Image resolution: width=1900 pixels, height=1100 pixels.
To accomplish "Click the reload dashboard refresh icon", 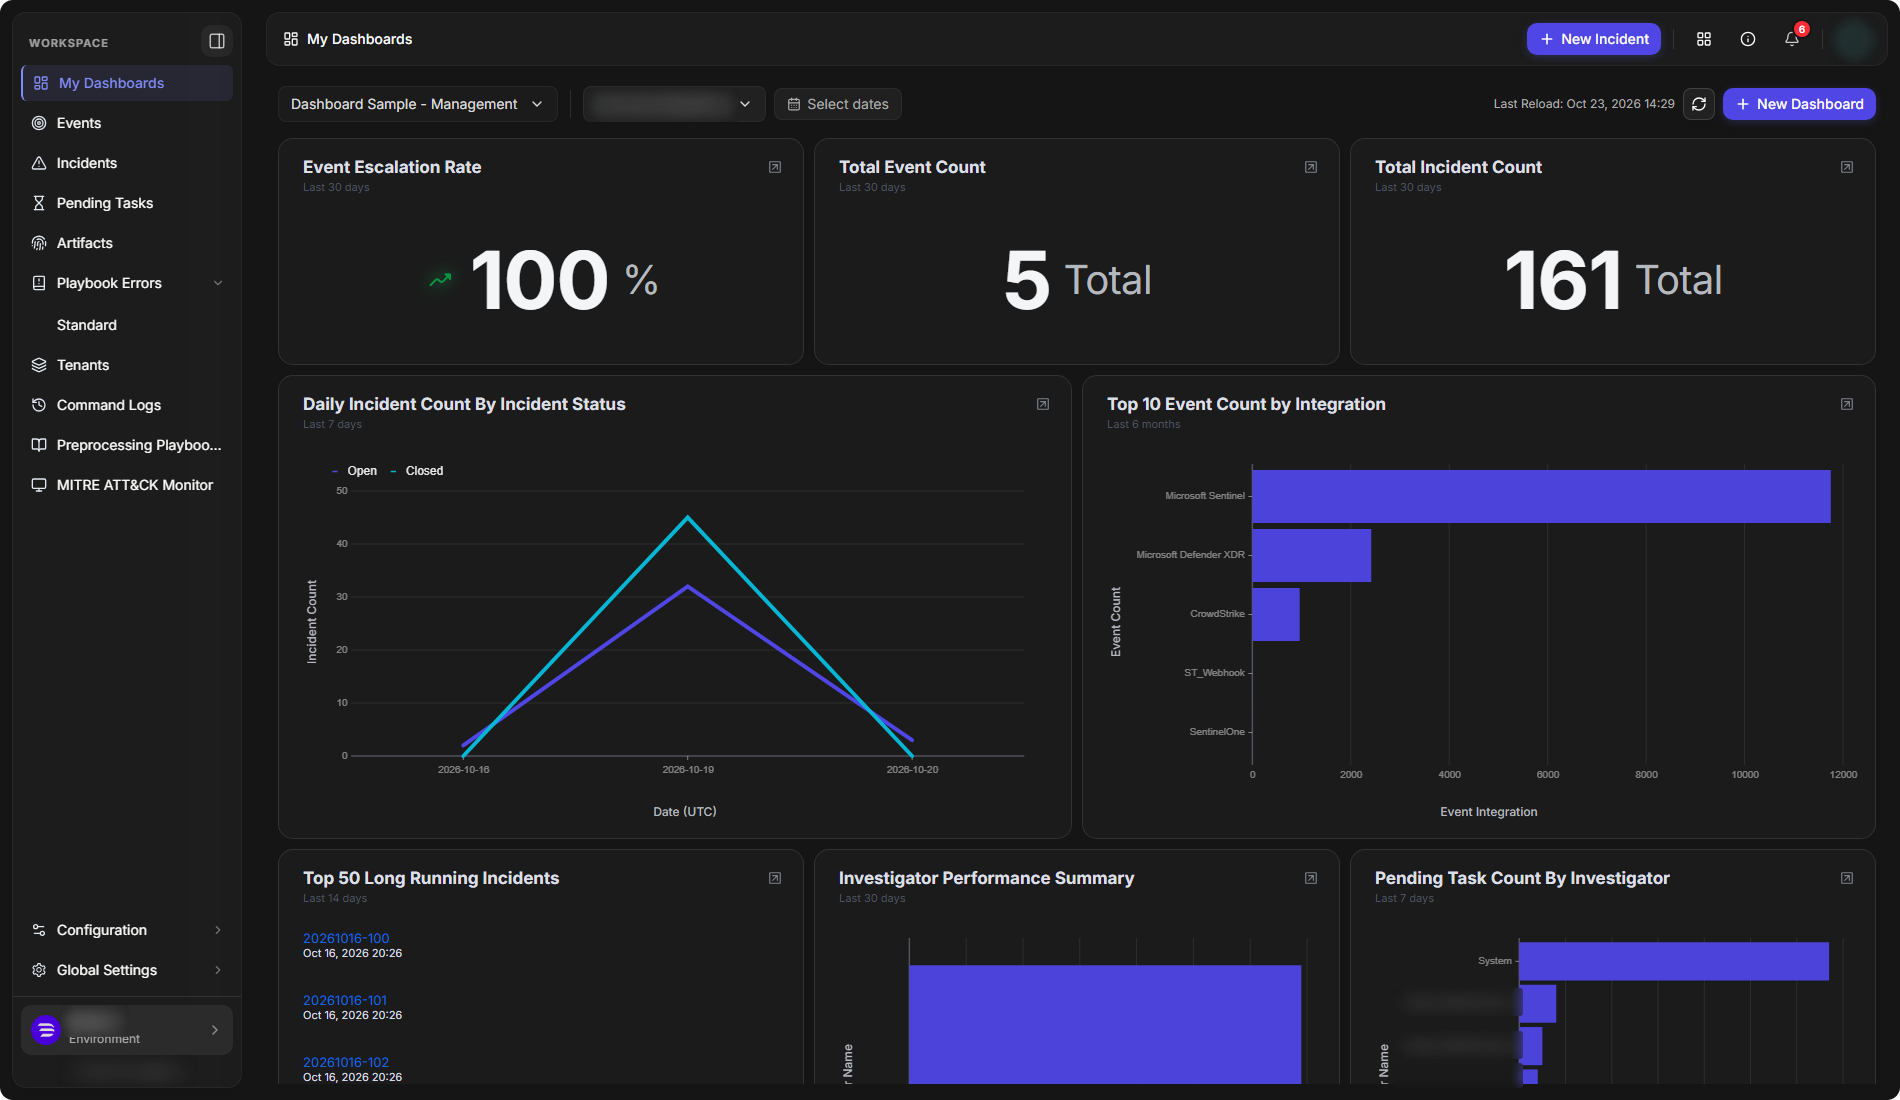I will (x=1699, y=104).
